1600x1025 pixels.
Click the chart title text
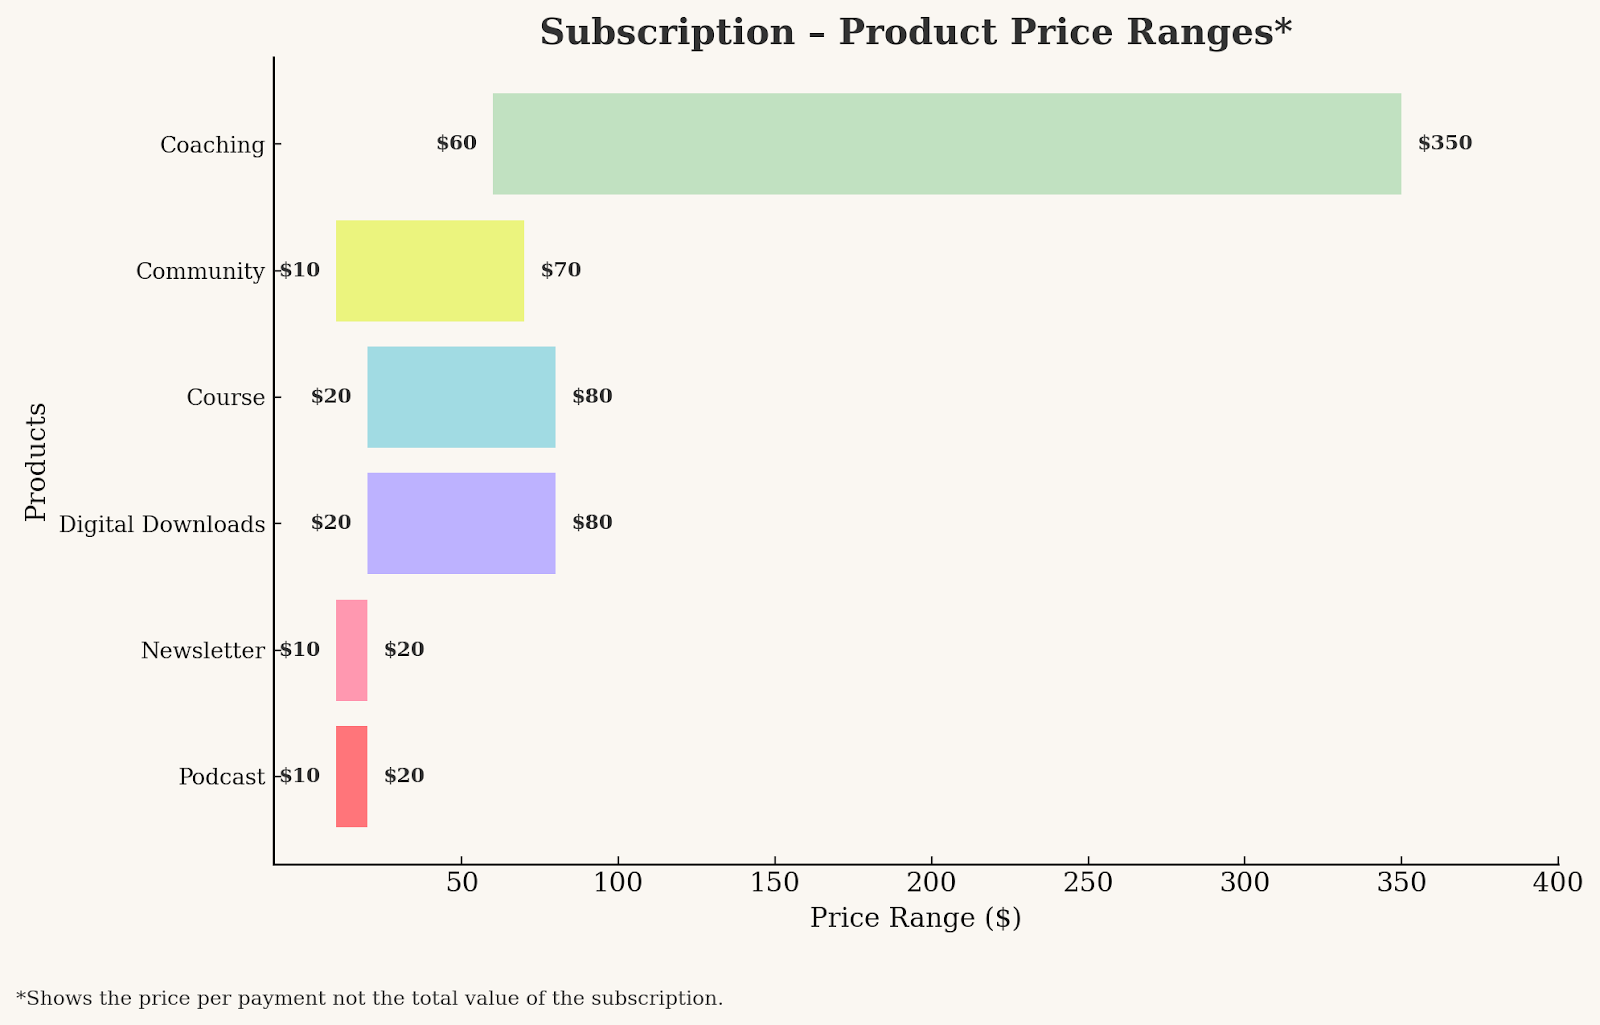(915, 32)
